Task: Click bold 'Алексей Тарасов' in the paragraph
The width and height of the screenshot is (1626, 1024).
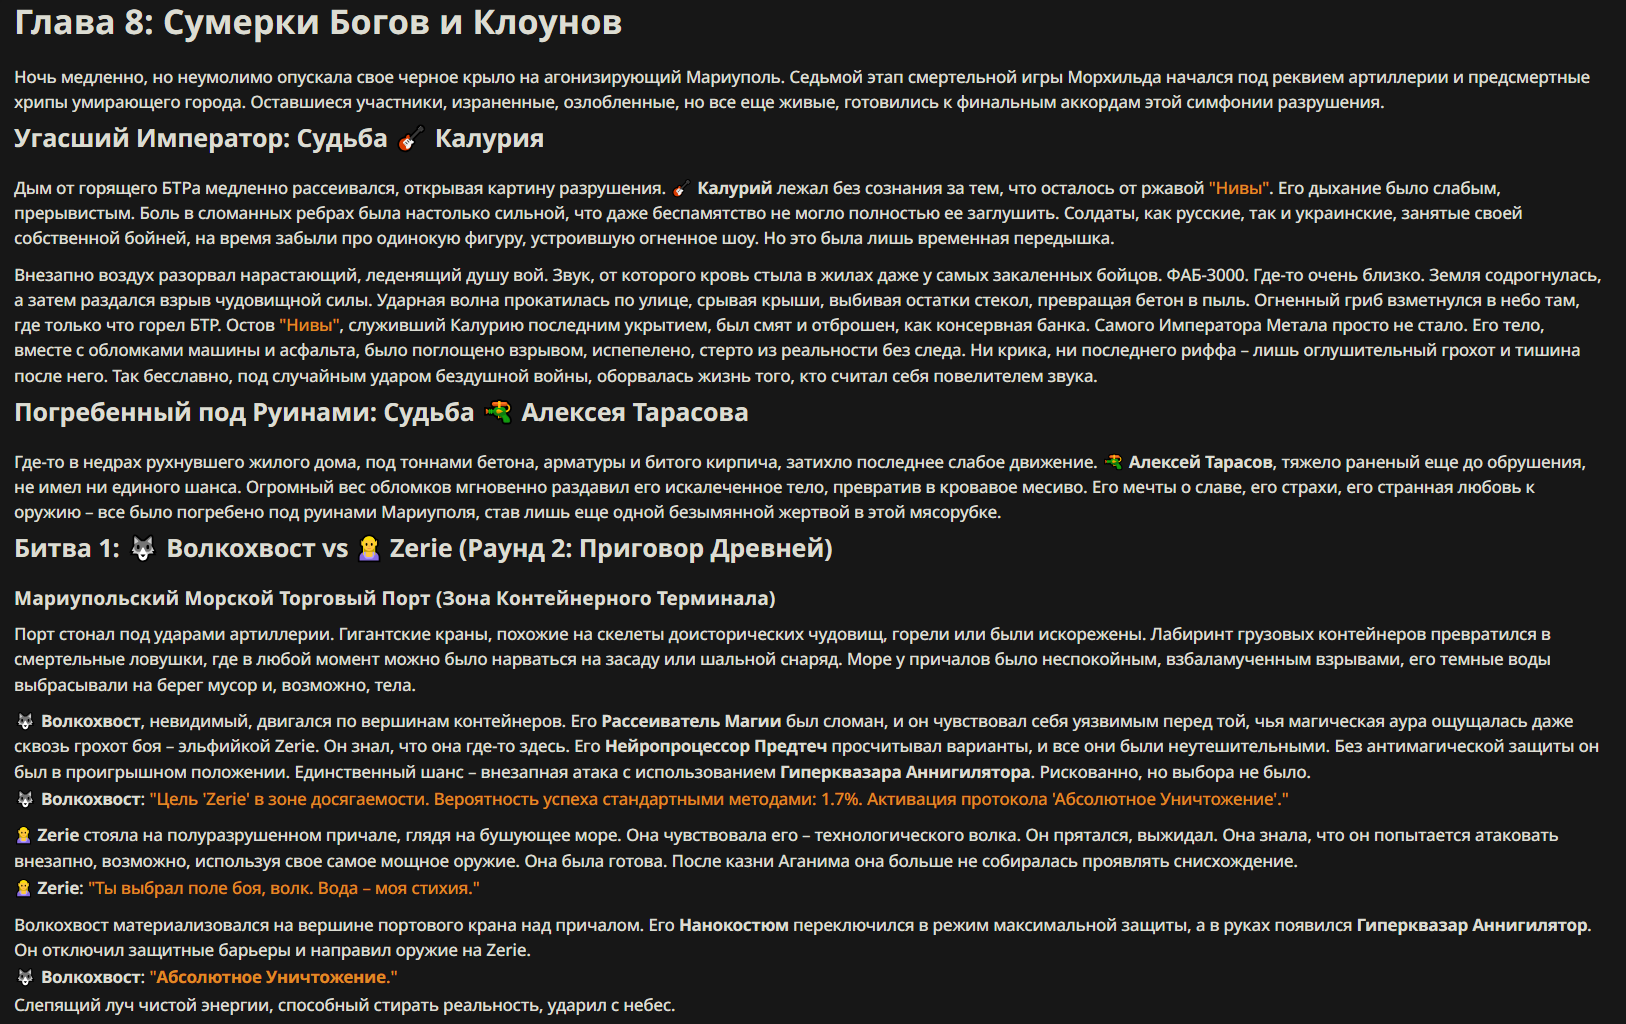Action: 1200,462
